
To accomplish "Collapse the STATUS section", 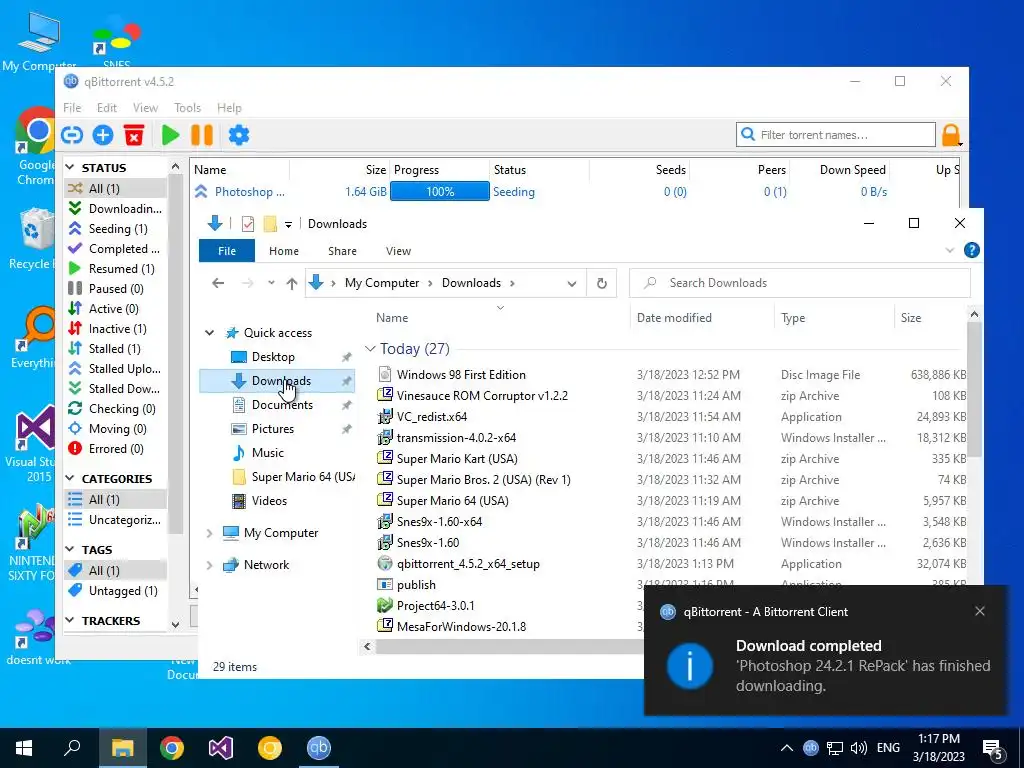I will (x=70, y=168).
